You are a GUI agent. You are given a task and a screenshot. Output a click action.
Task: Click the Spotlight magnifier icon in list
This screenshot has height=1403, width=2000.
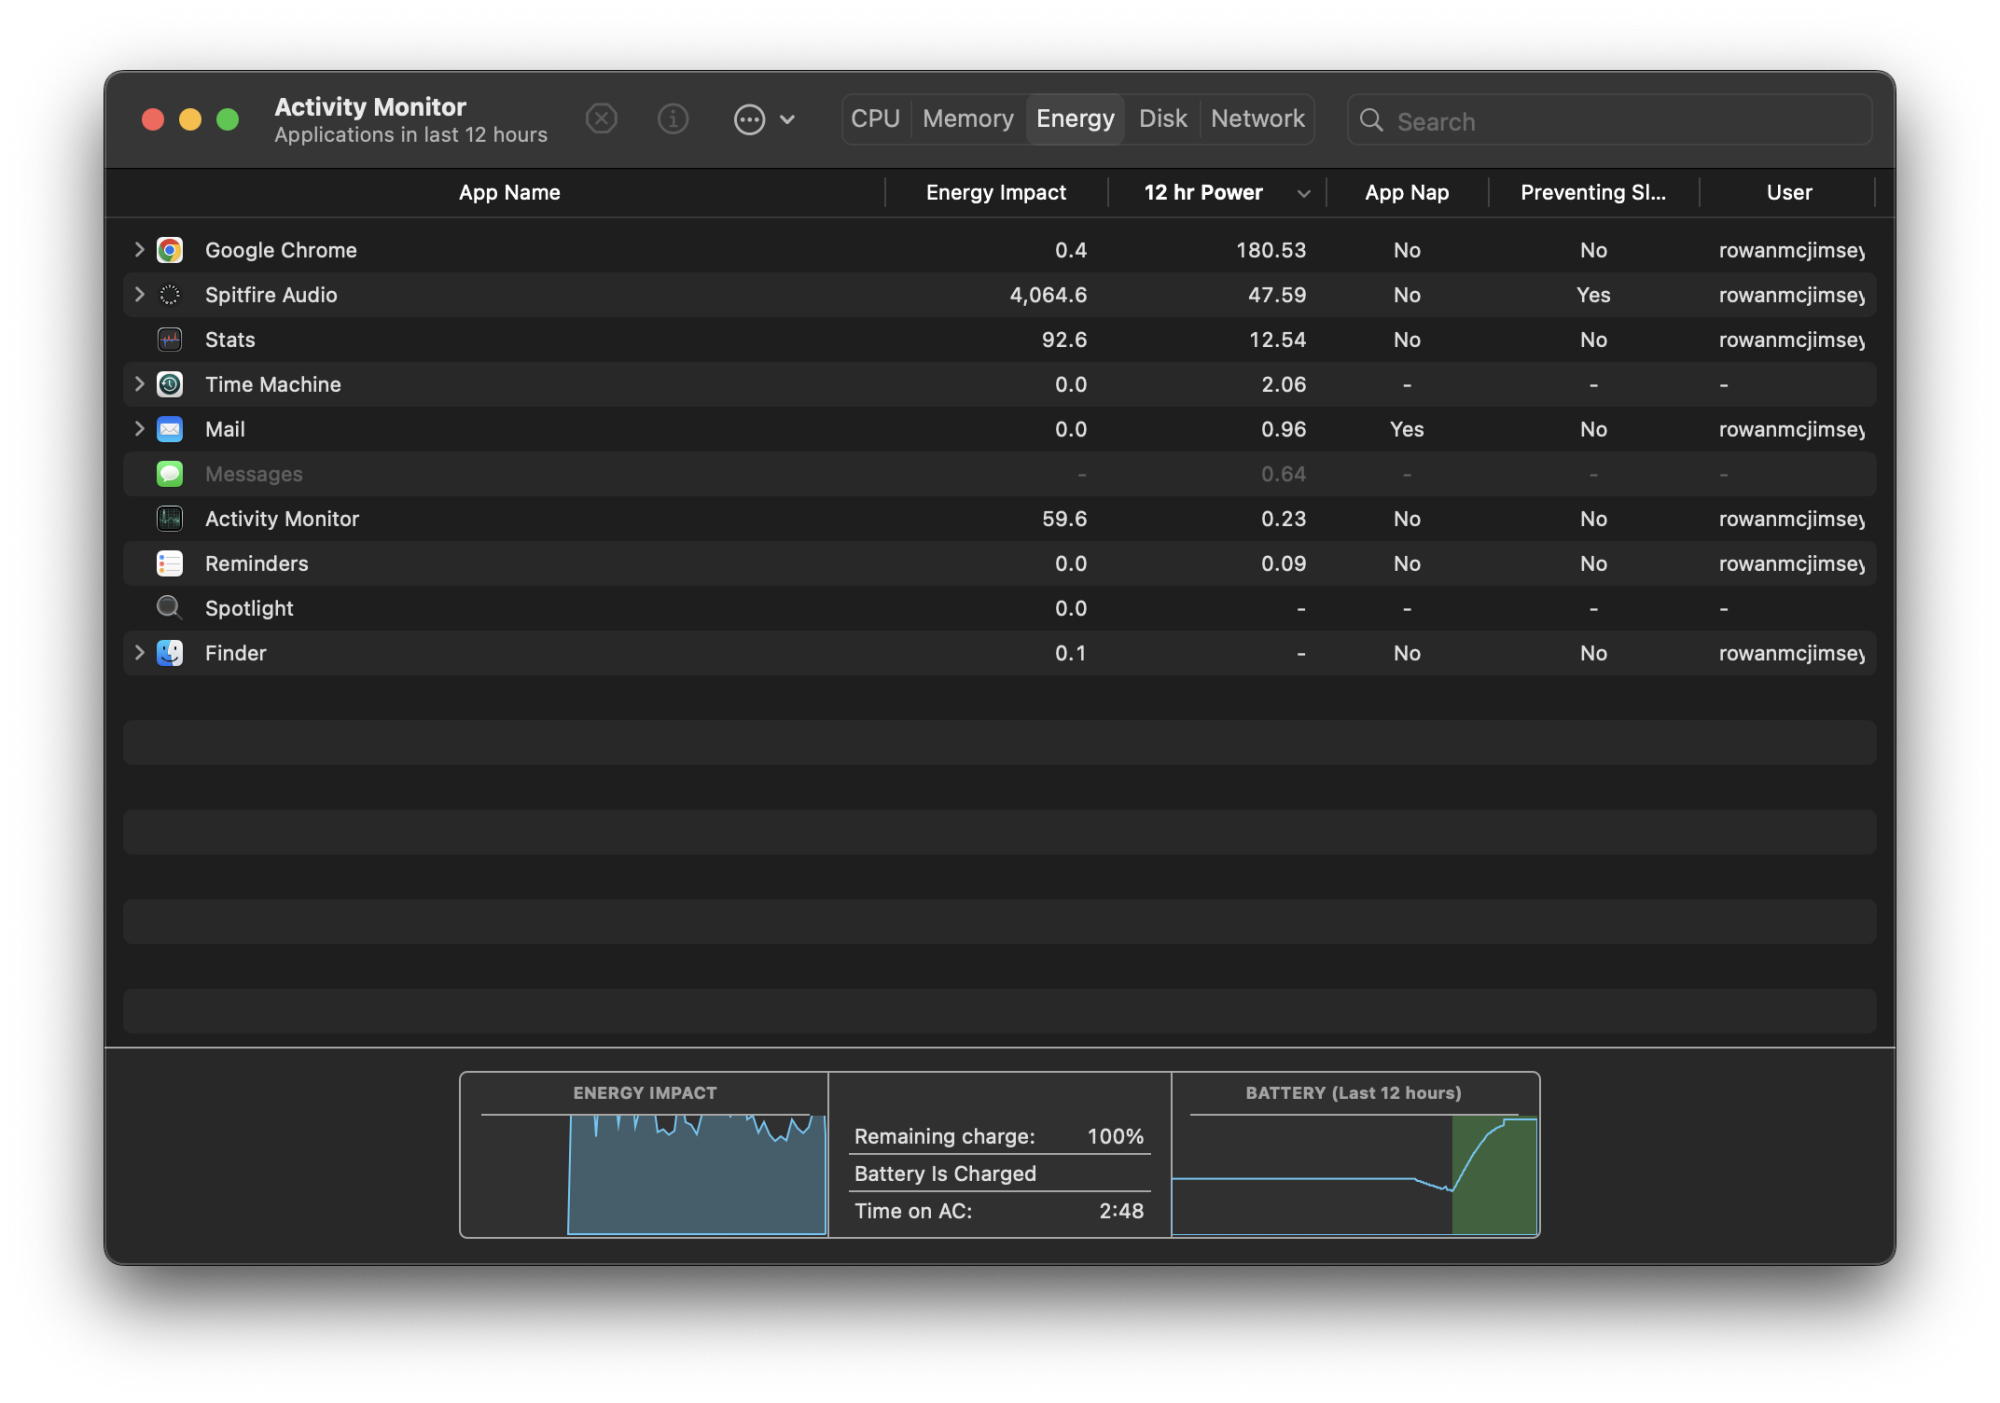[x=169, y=608]
